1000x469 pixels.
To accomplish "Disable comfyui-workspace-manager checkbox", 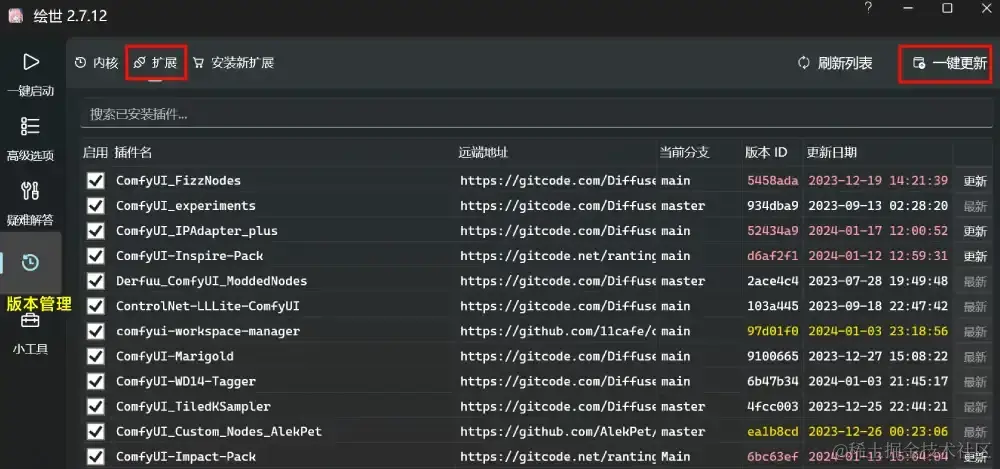I will pyautogui.click(x=96, y=332).
